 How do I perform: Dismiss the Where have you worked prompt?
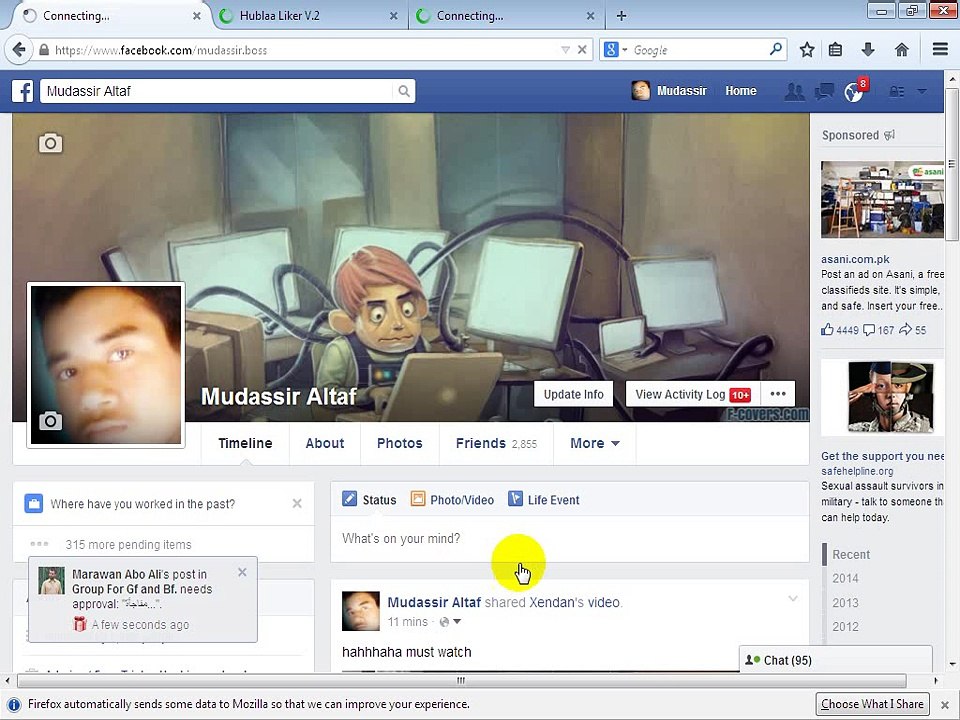click(297, 503)
